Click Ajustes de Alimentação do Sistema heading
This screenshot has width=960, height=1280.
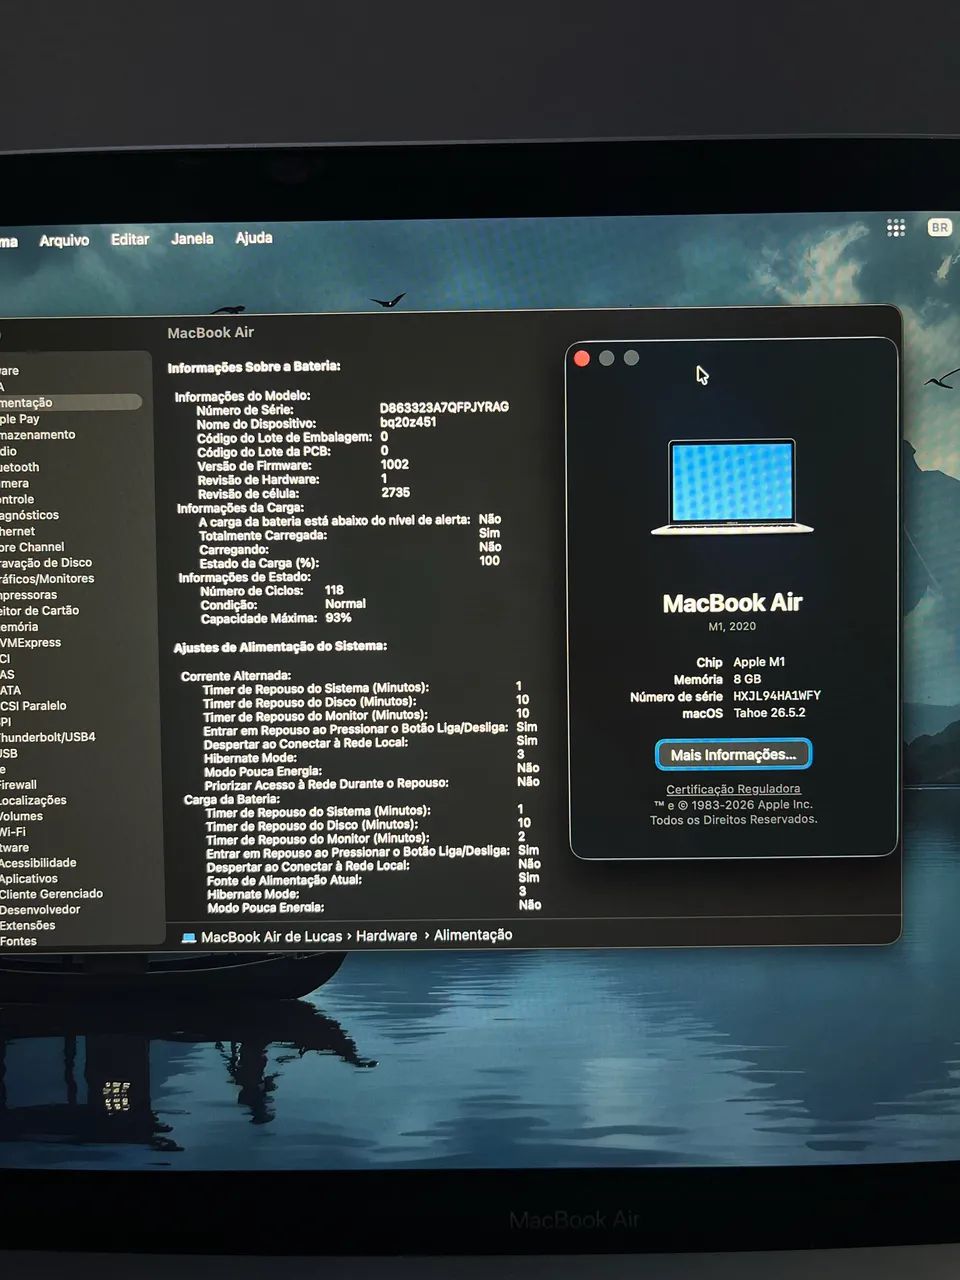click(x=280, y=647)
